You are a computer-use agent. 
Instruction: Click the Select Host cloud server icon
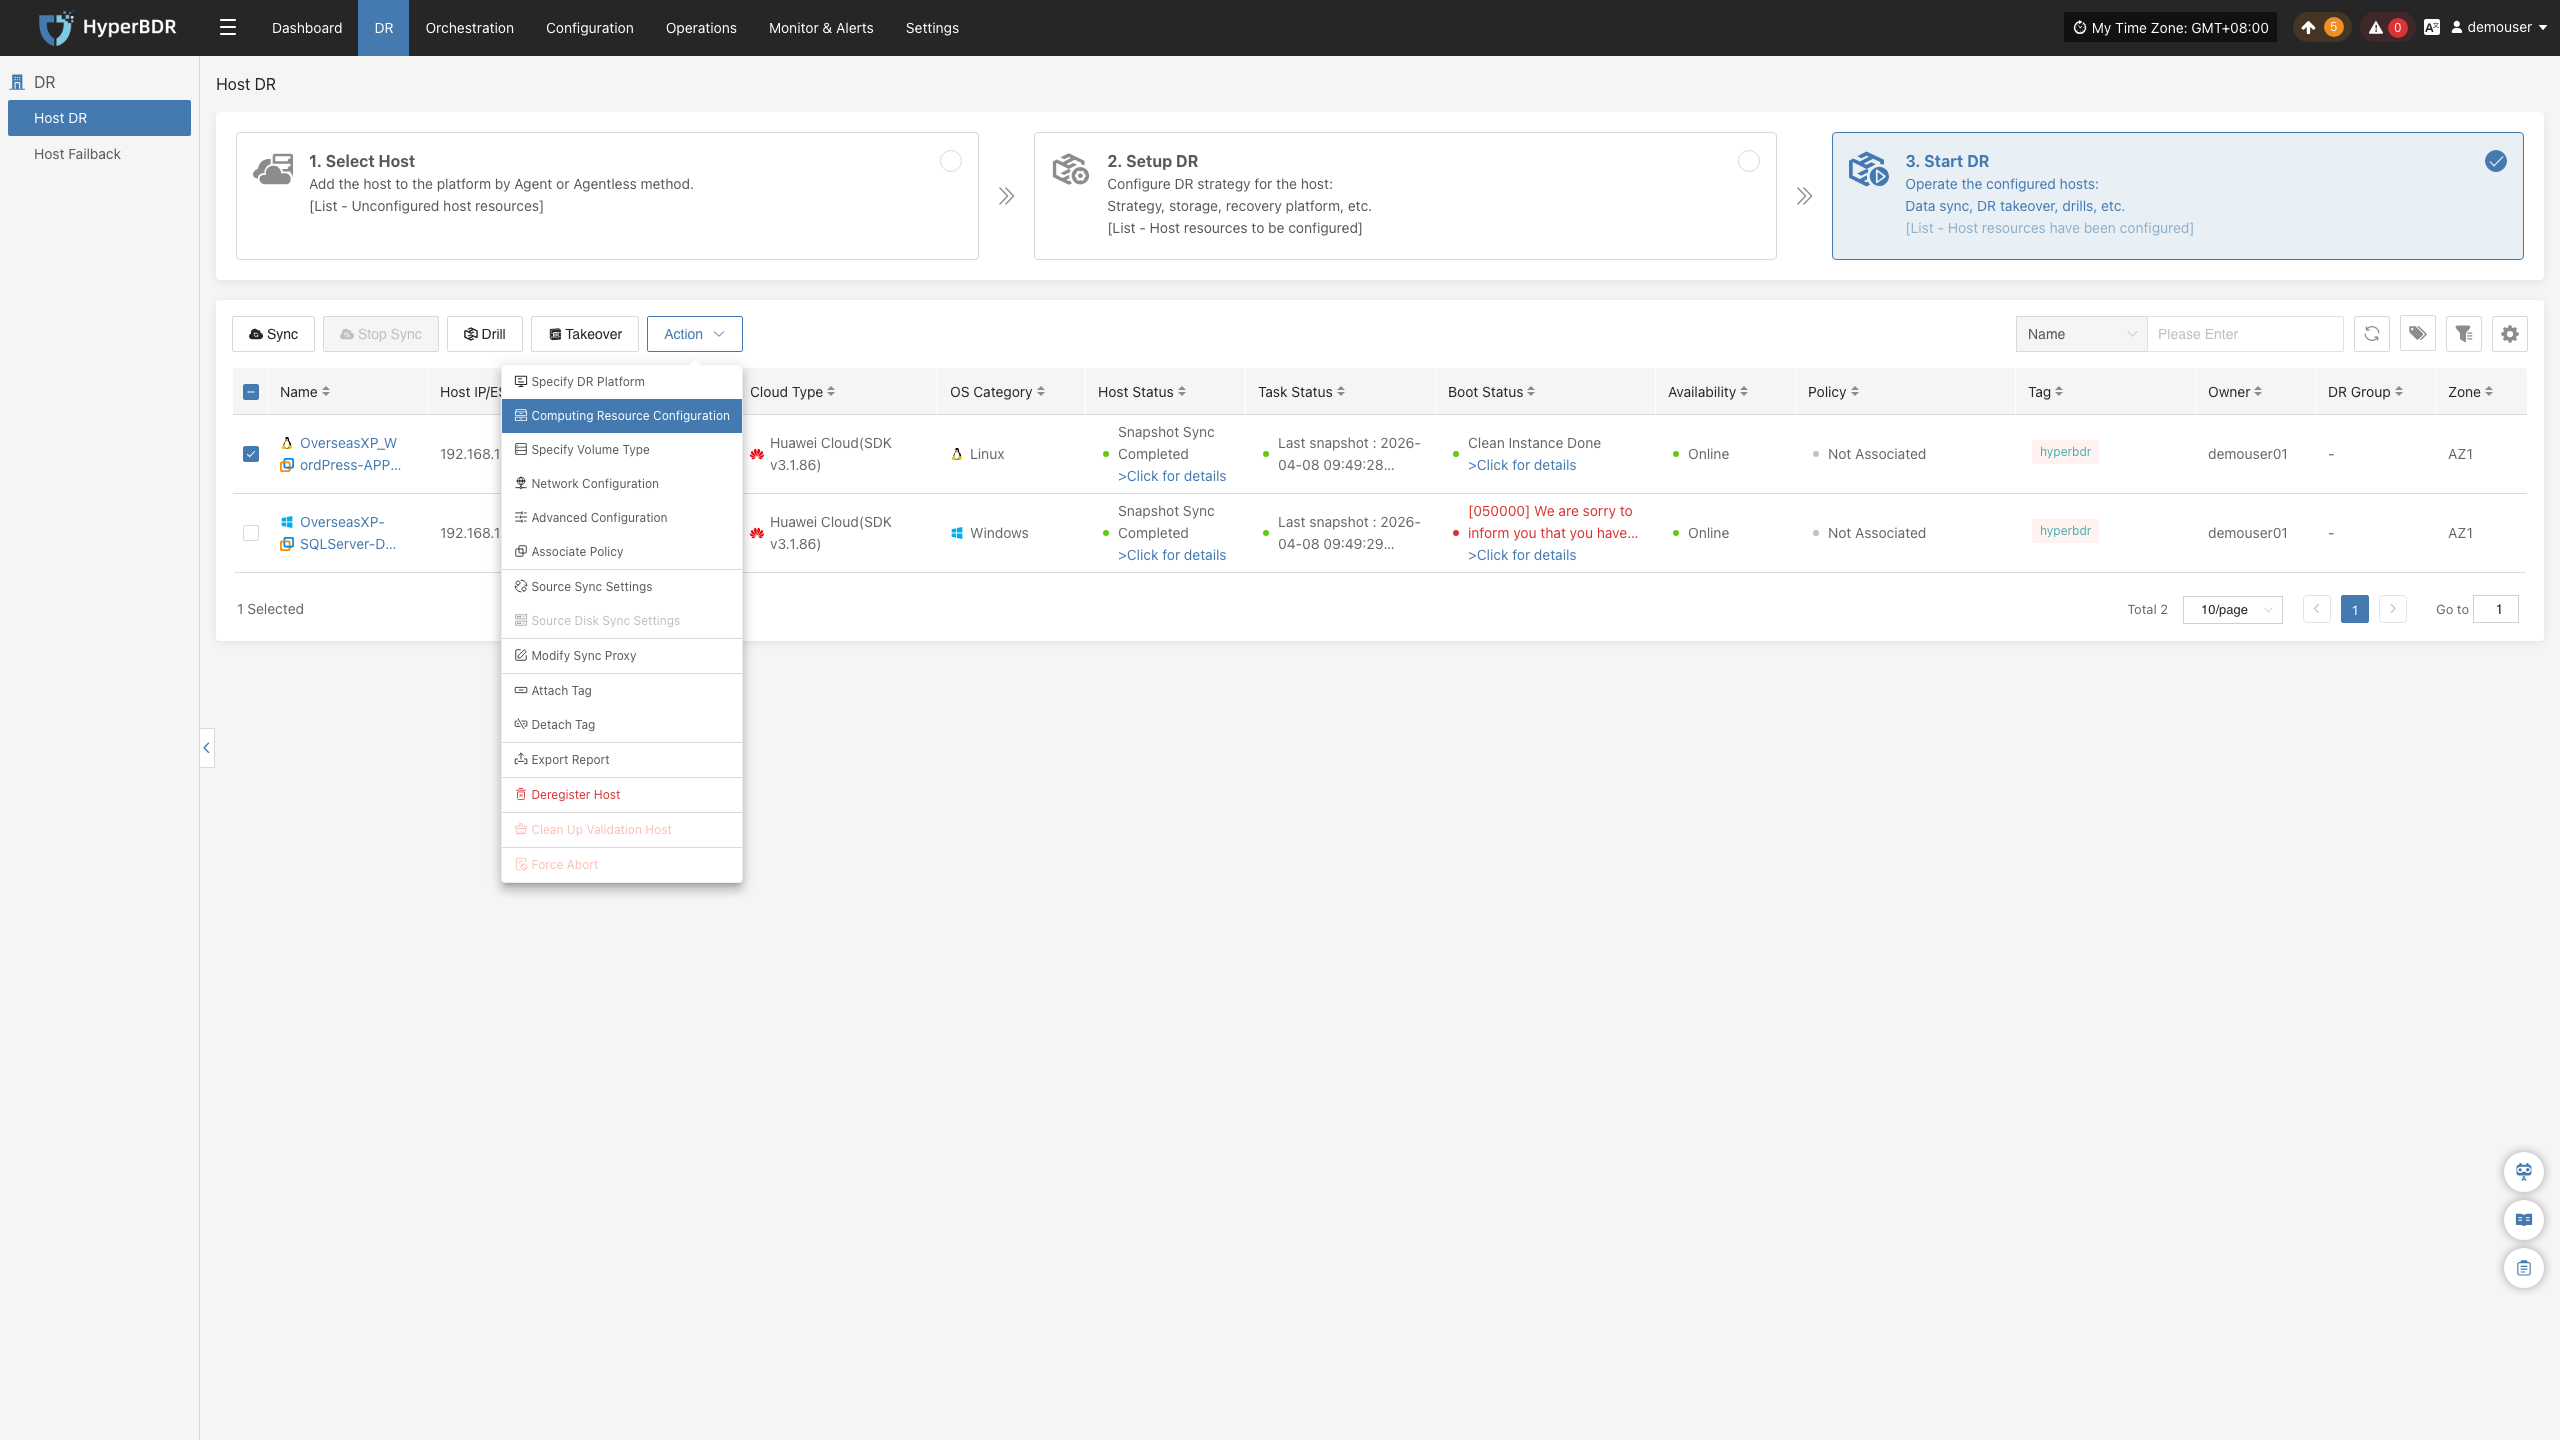274,169
